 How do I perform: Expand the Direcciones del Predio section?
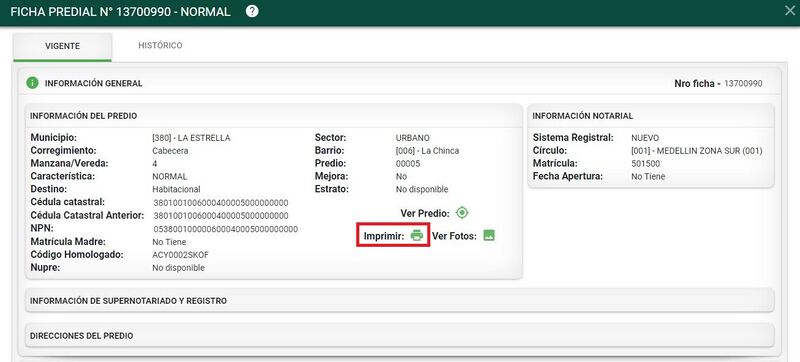click(399, 336)
